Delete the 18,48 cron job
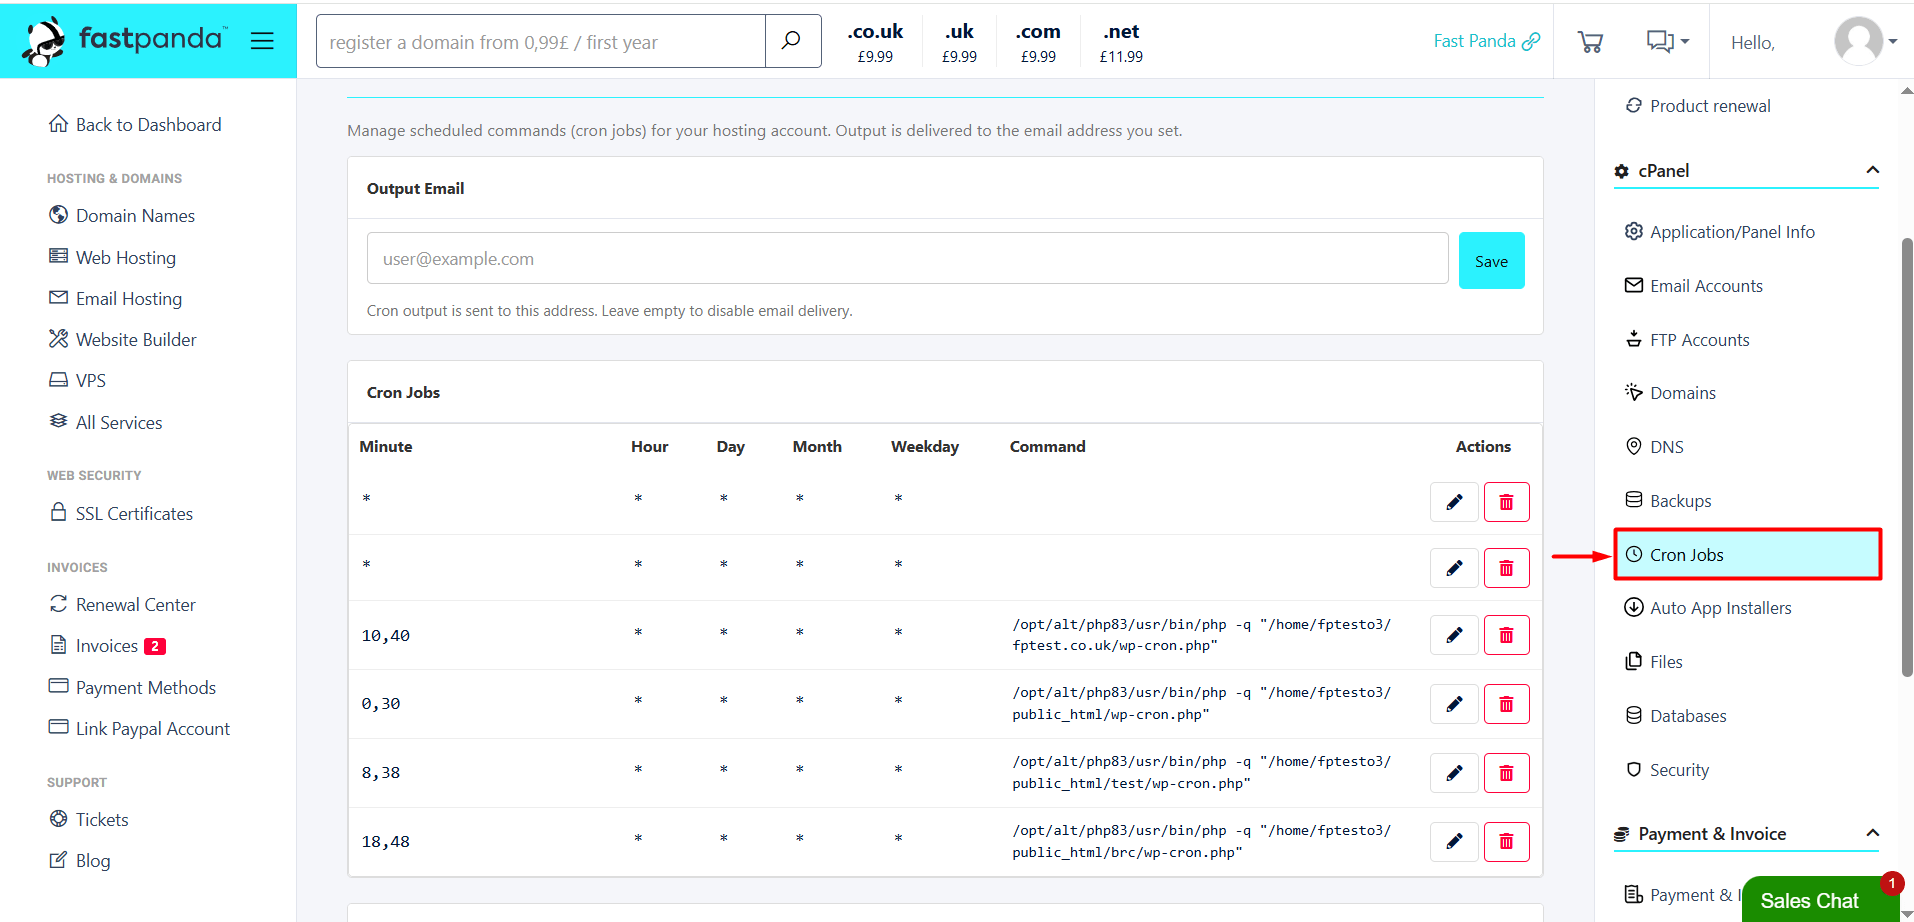Screen dimensions: 1914x922 (1506, 841)
